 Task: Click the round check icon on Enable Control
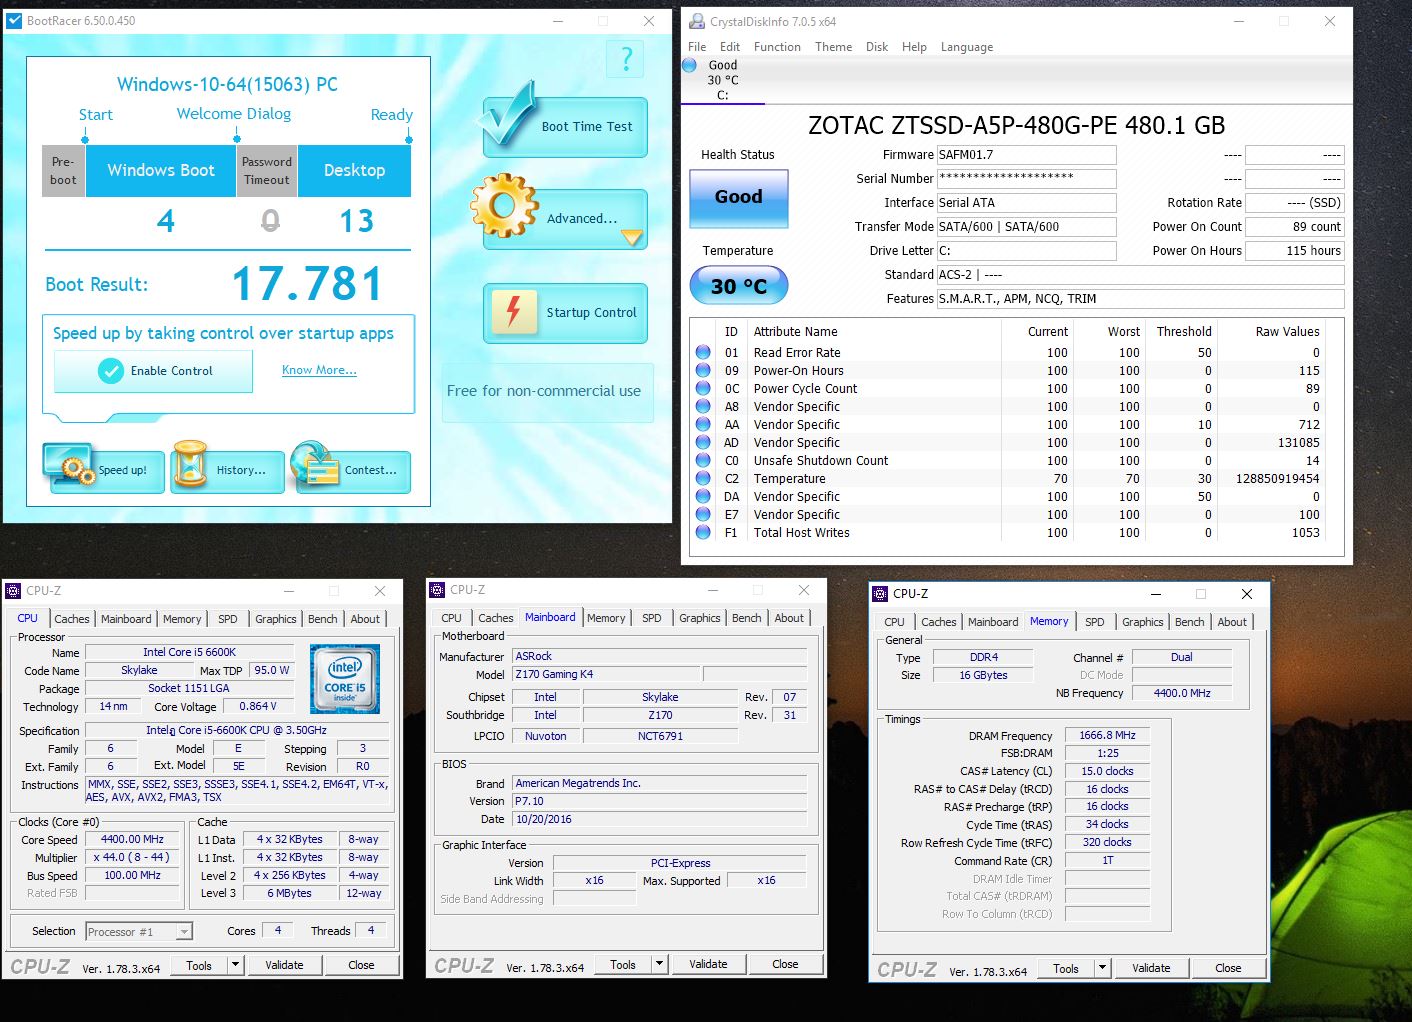click(111, 371)
